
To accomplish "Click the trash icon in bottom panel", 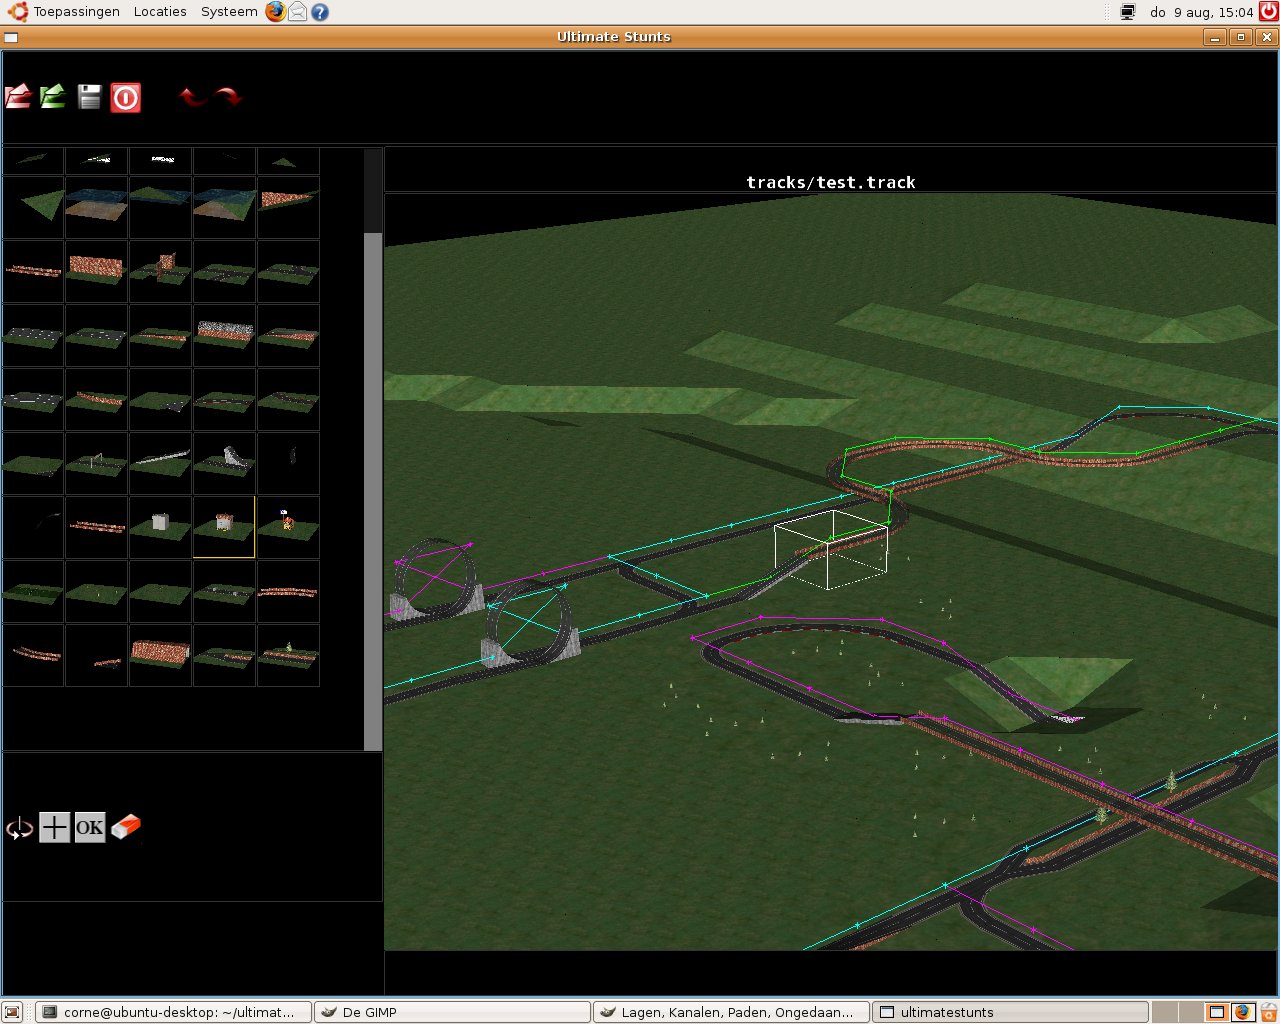I will [x=1267, y=1012].
